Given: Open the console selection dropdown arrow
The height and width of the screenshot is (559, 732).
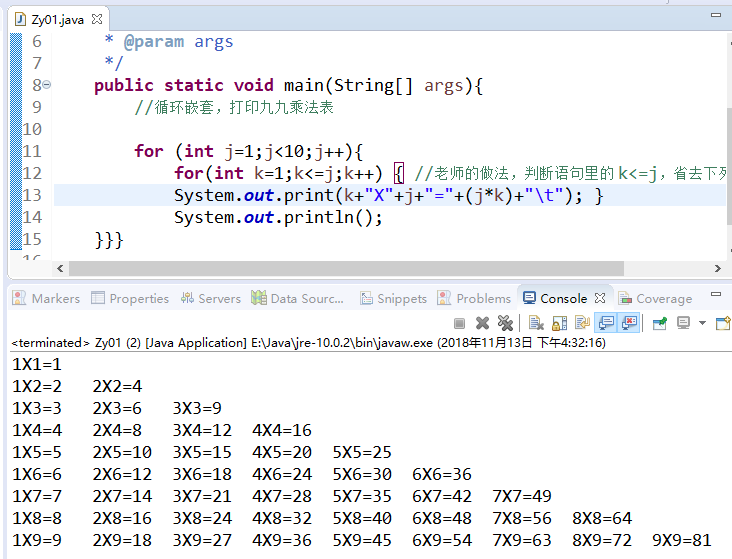Looking at the screenshot, I should point(702,323).
